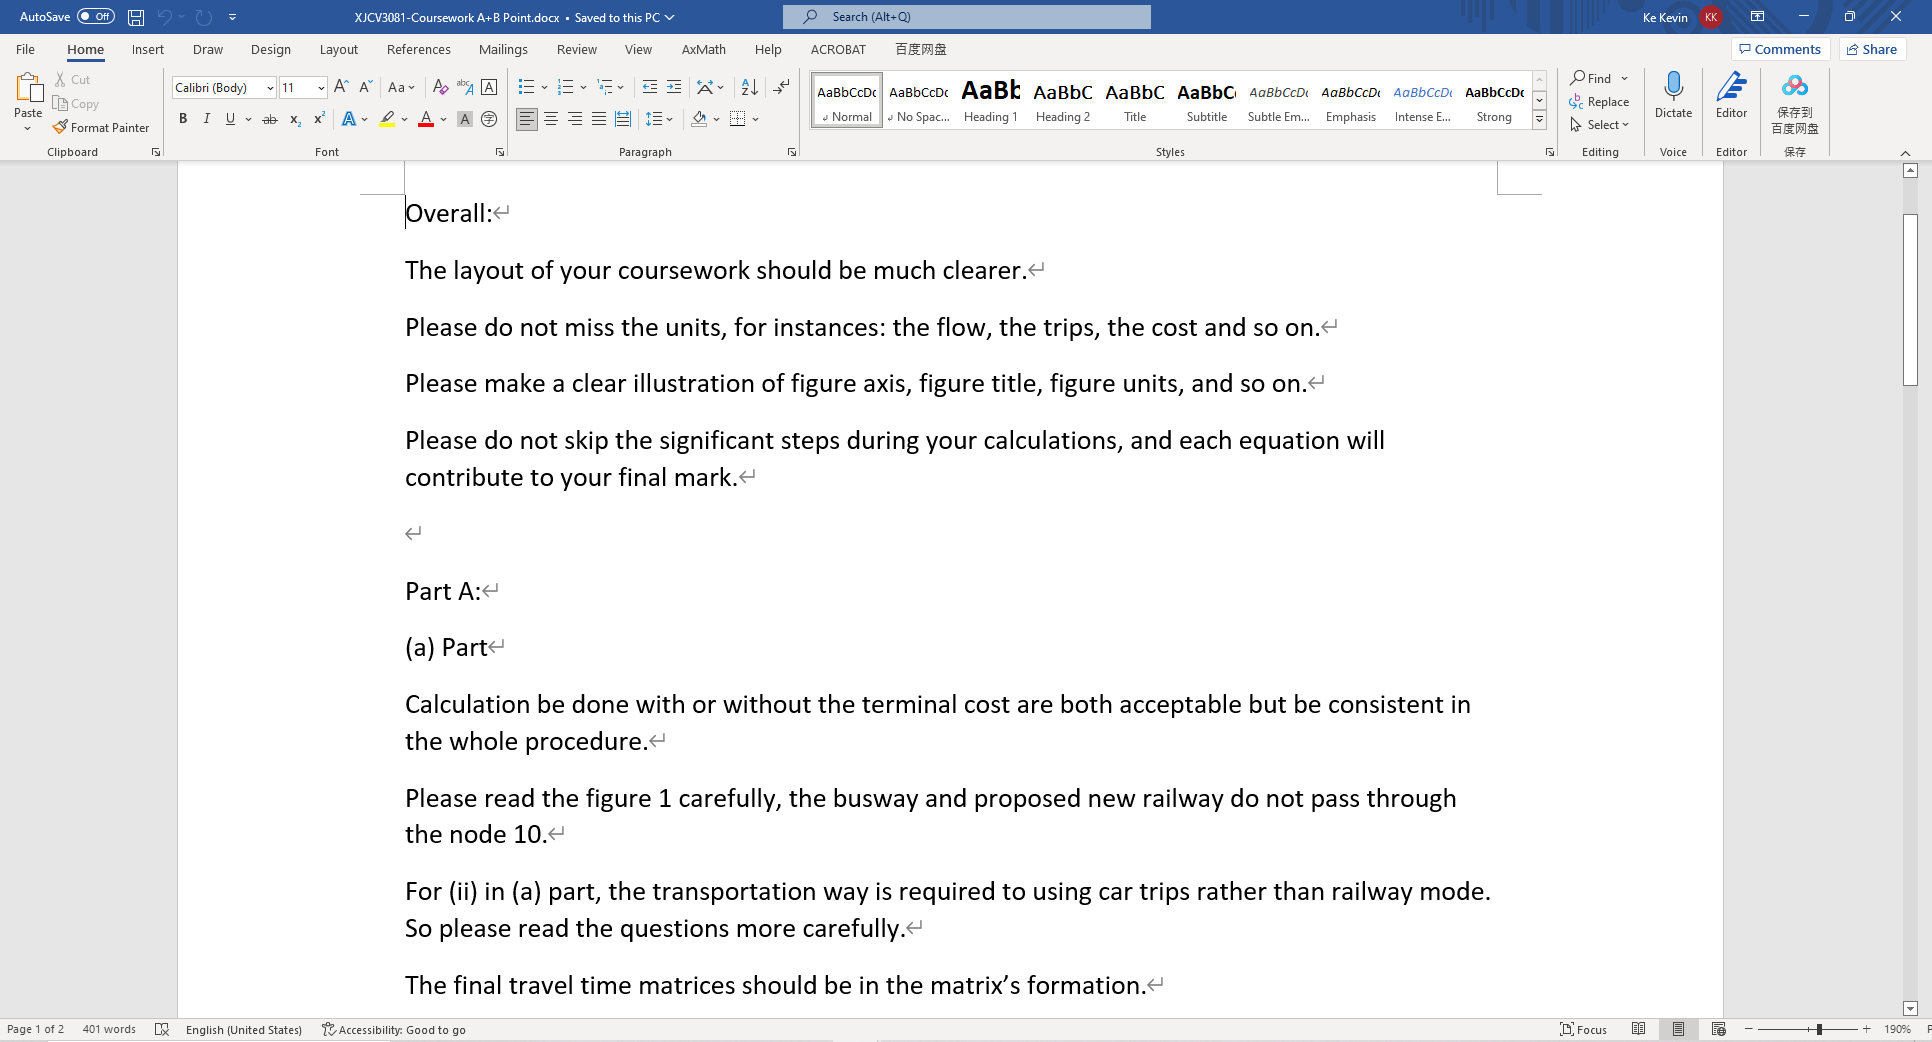Open the Dictate microphone tool
Image resolution: width=1932 pixels, height=1042 pixels.
1673,95
